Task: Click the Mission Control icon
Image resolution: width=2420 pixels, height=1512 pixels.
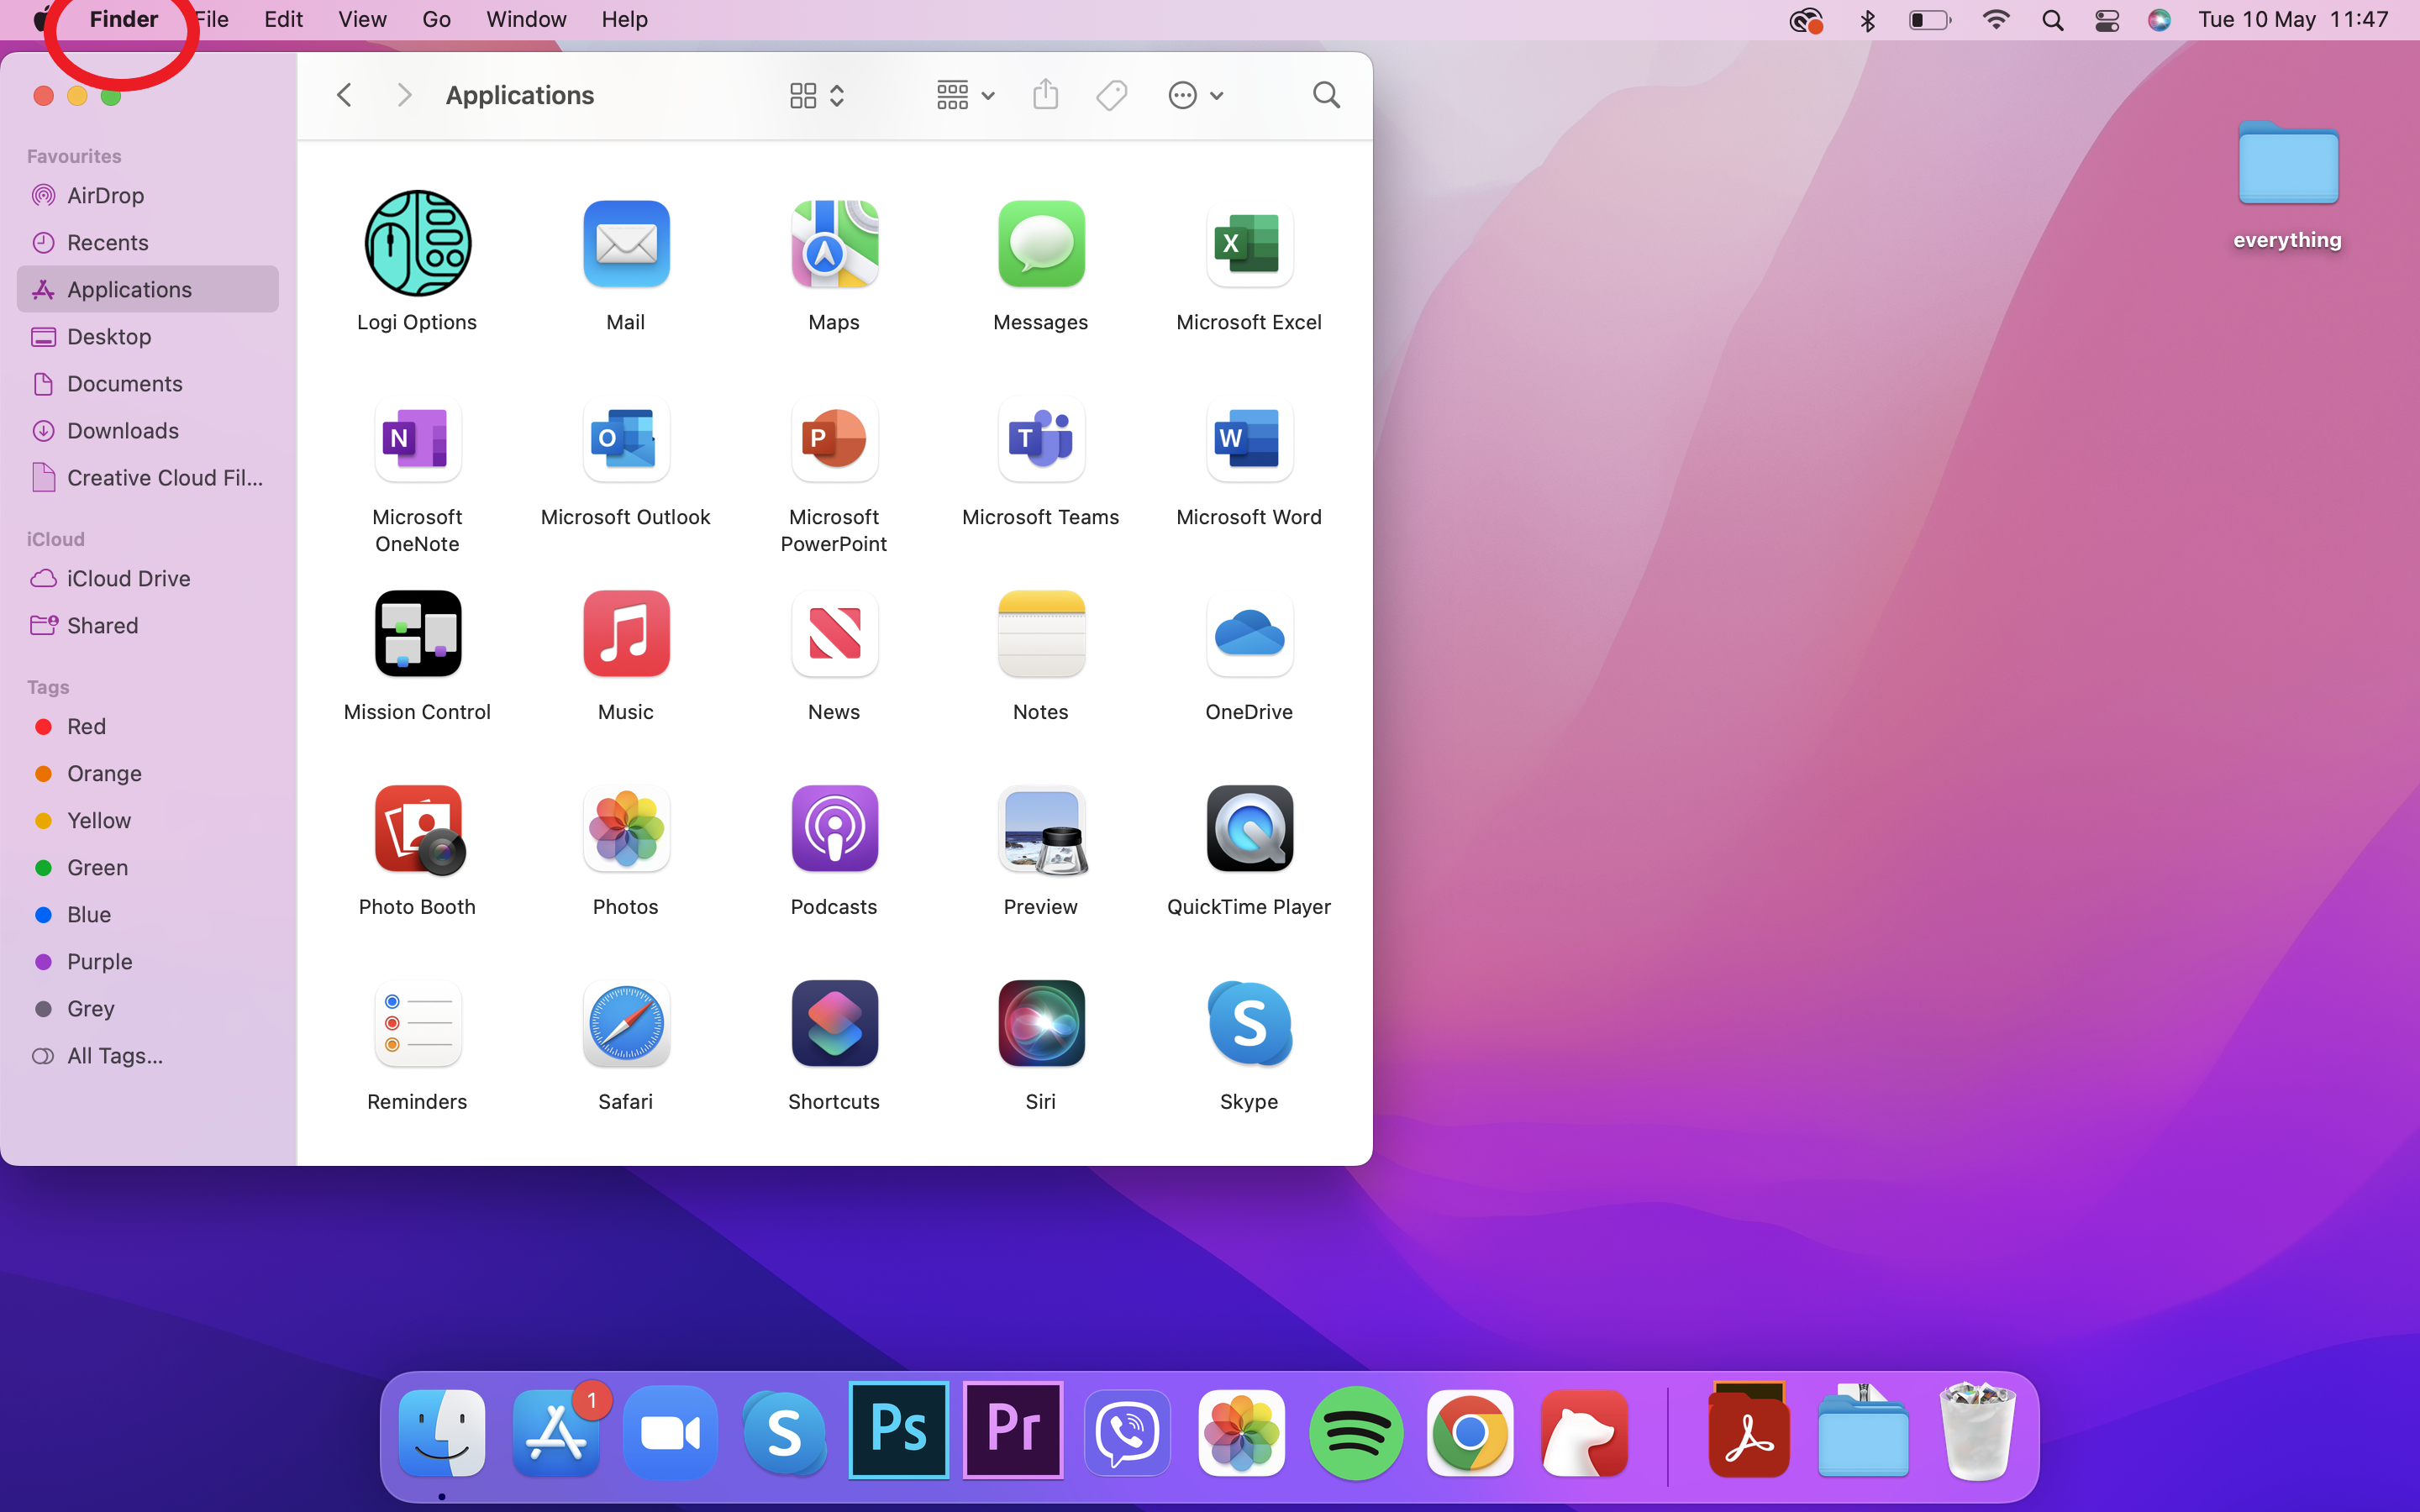Action: coord(417,633)
